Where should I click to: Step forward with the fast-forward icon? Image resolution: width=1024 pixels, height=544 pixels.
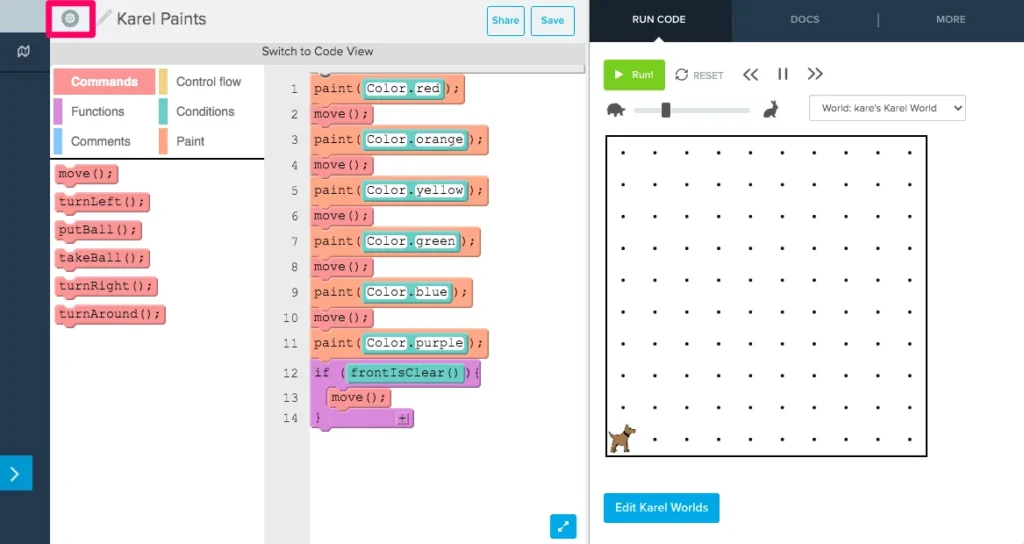(x=815, y=75)
